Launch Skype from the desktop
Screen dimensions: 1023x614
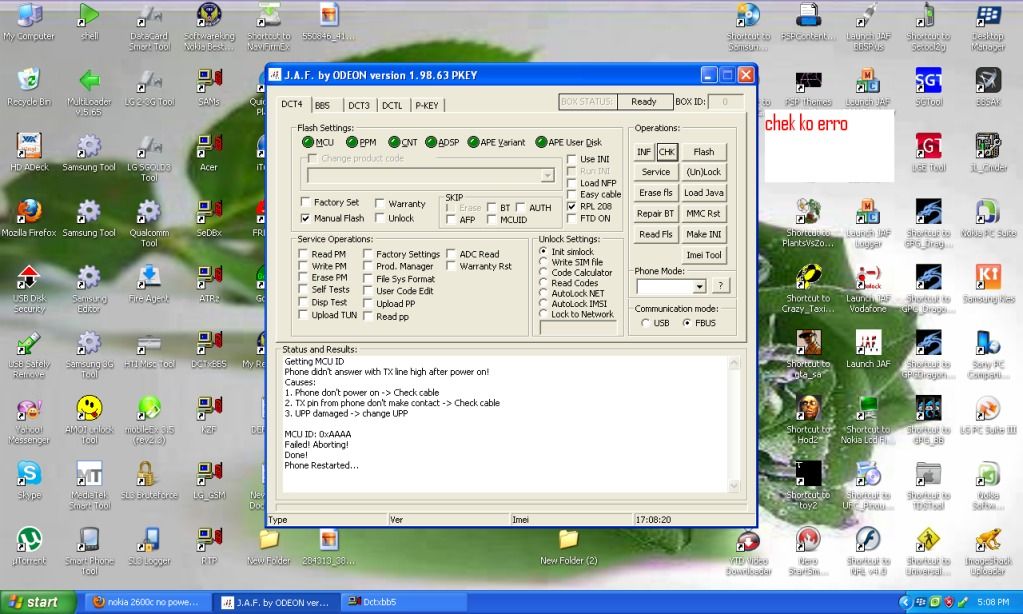(x=29, y=480)
